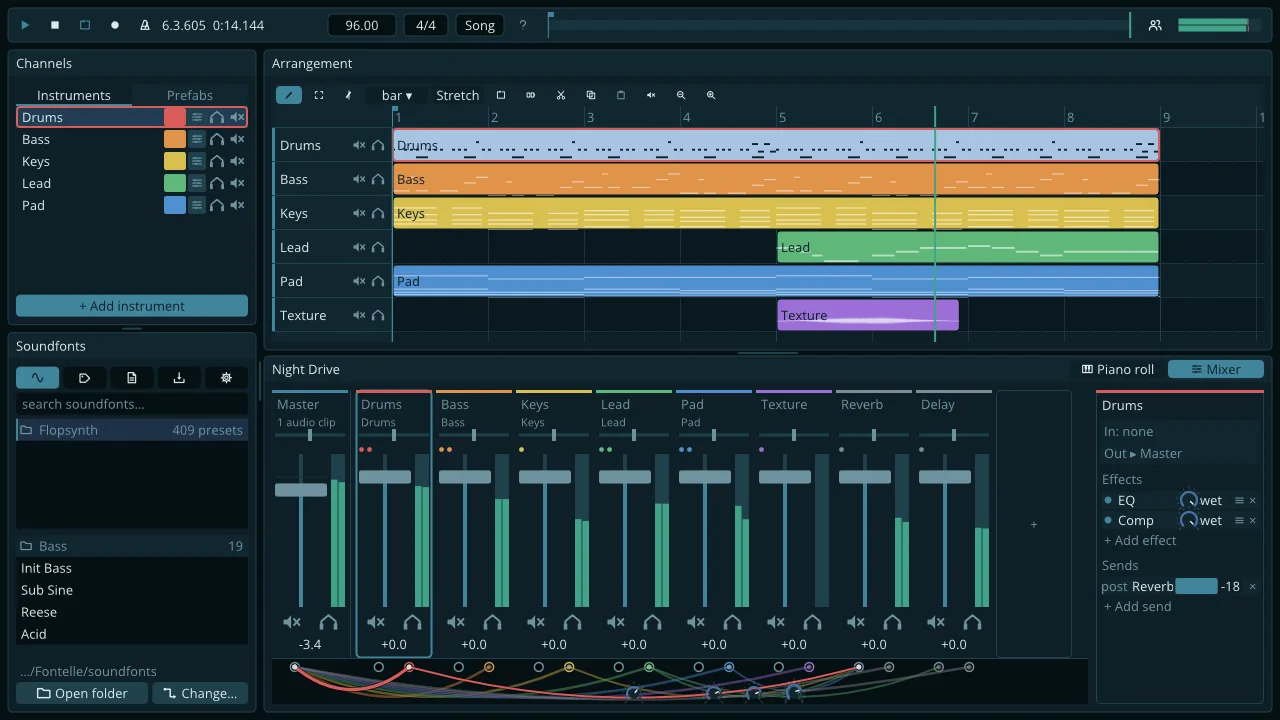The width and height of the screenshot is (1280, 720).
Task: Click the Lead channel green color swatch
Action: click(x=175, y=183)
